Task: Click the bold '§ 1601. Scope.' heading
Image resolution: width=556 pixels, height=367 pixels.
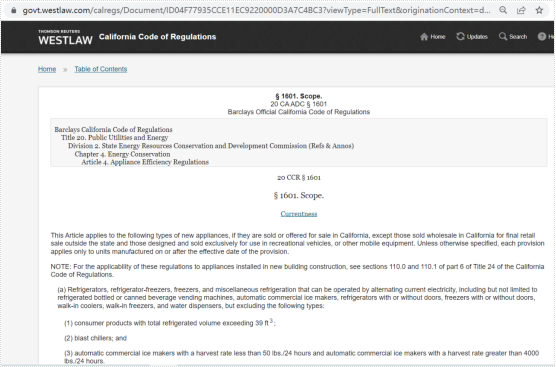Action: click(299, 96)
